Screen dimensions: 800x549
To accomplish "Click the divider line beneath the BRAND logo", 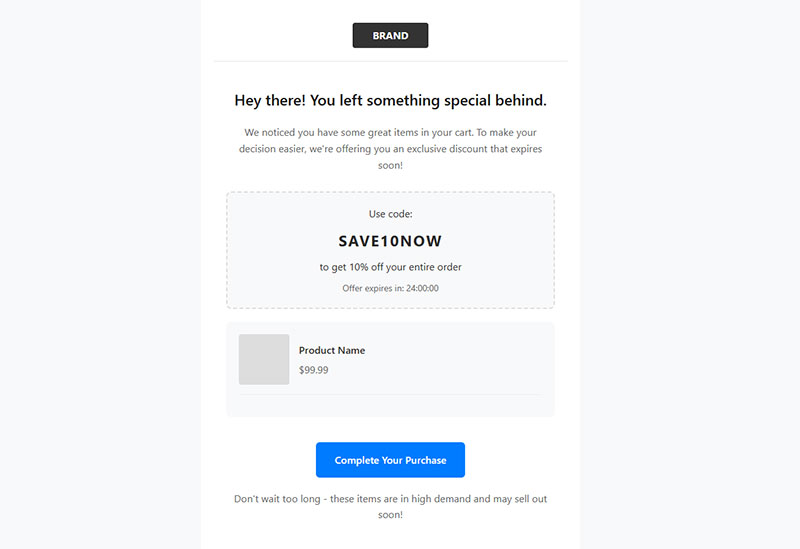I will [390, 61].
